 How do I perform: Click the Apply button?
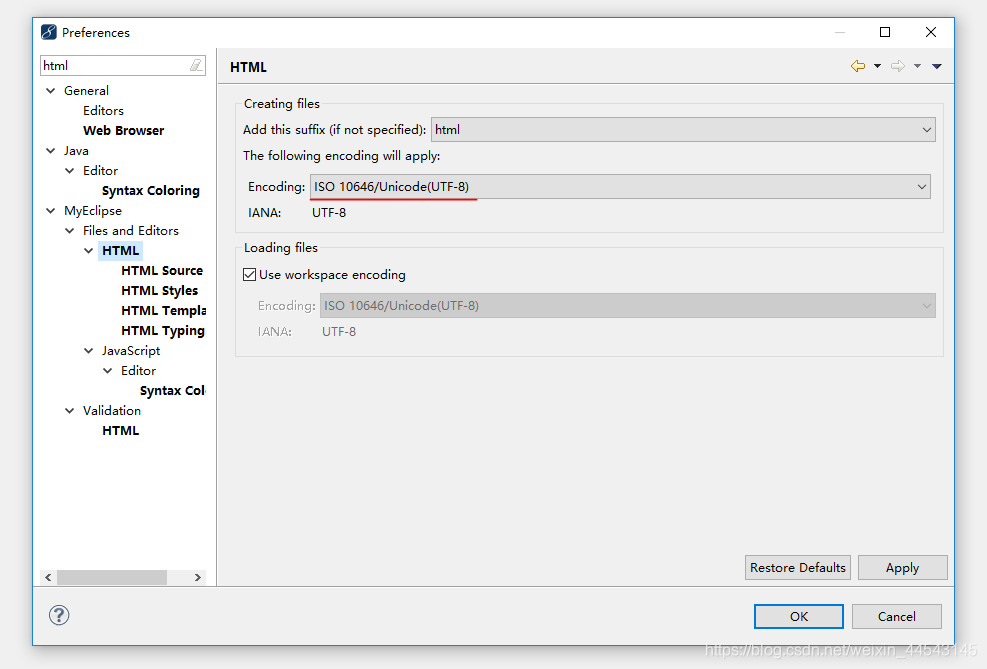[902, 568]
